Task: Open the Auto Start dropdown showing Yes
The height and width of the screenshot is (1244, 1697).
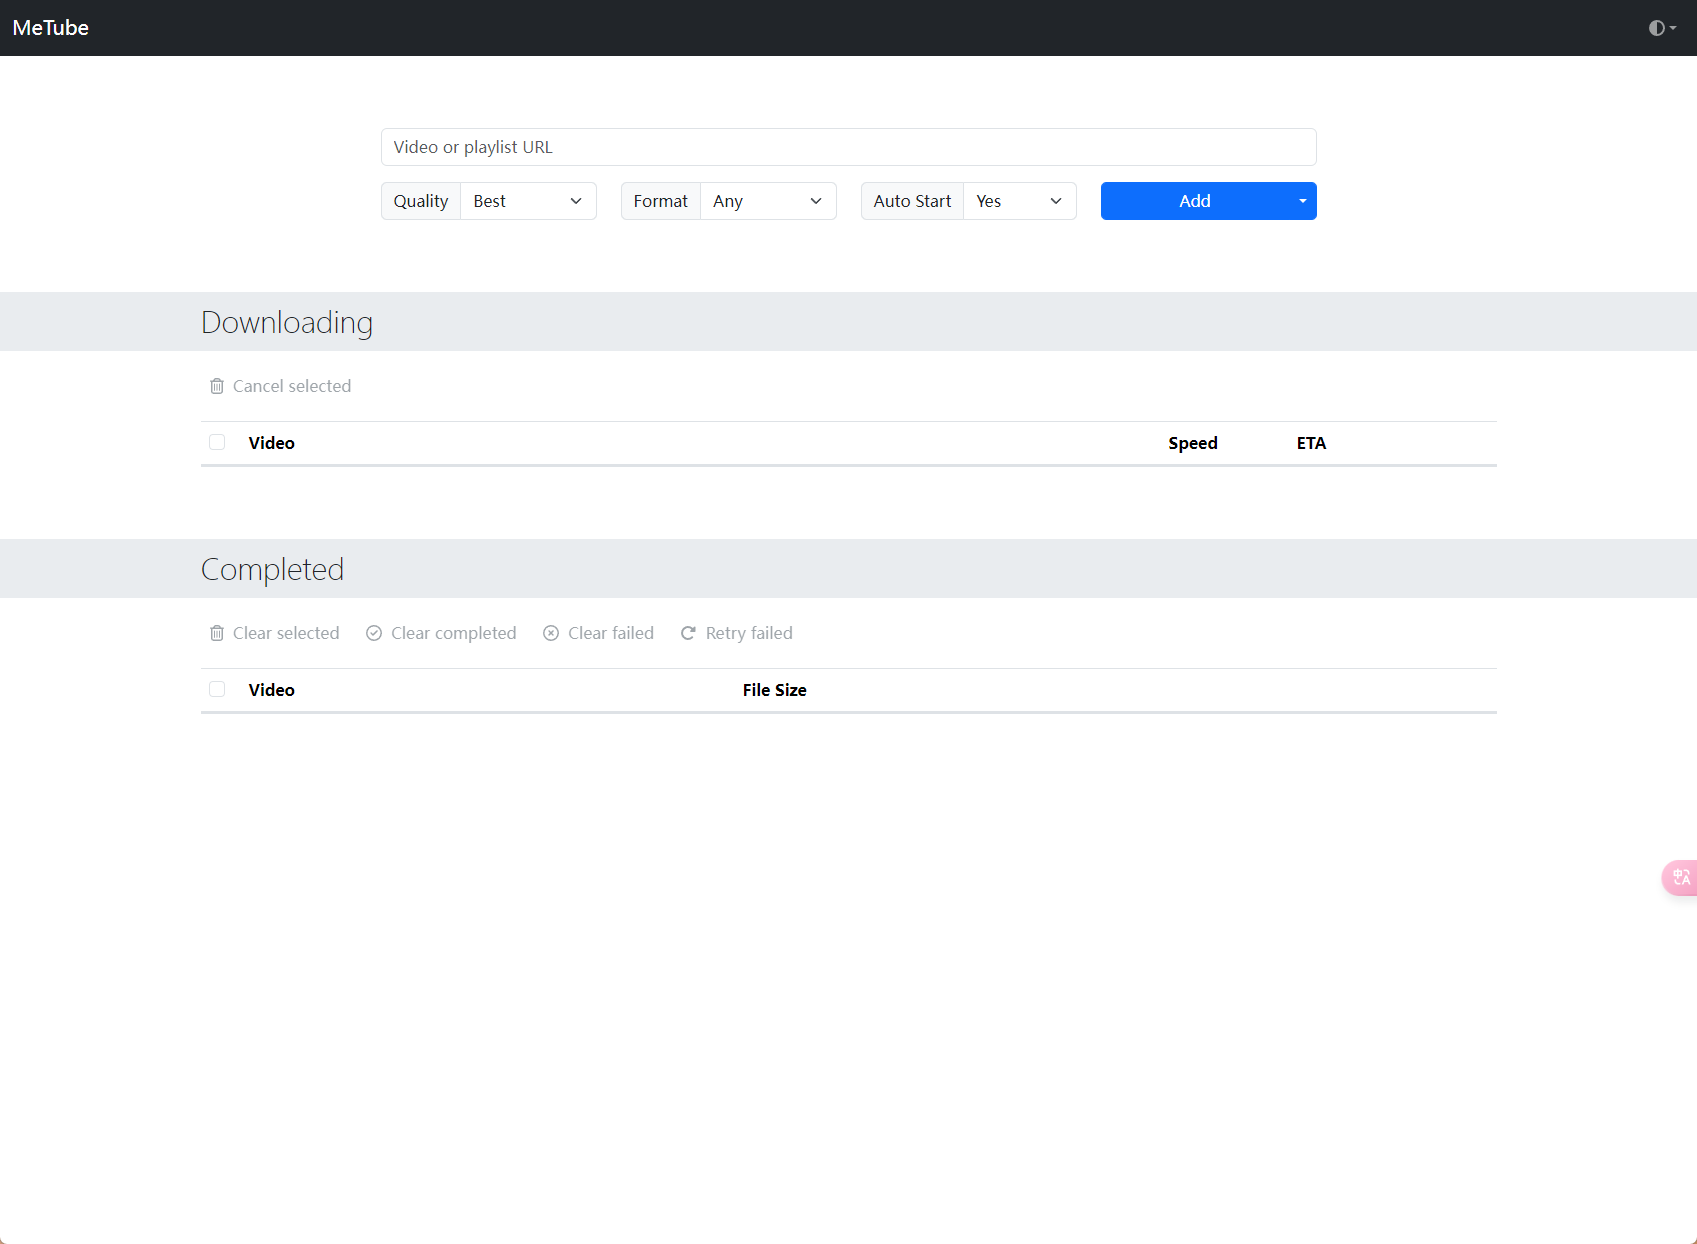Action: 1020,201
